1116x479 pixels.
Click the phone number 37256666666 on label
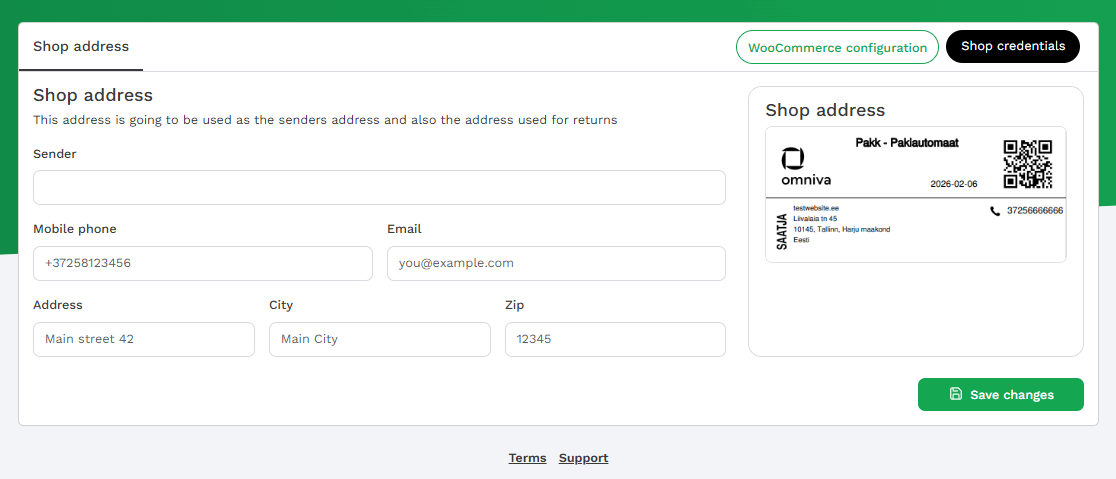[1034, 211]
